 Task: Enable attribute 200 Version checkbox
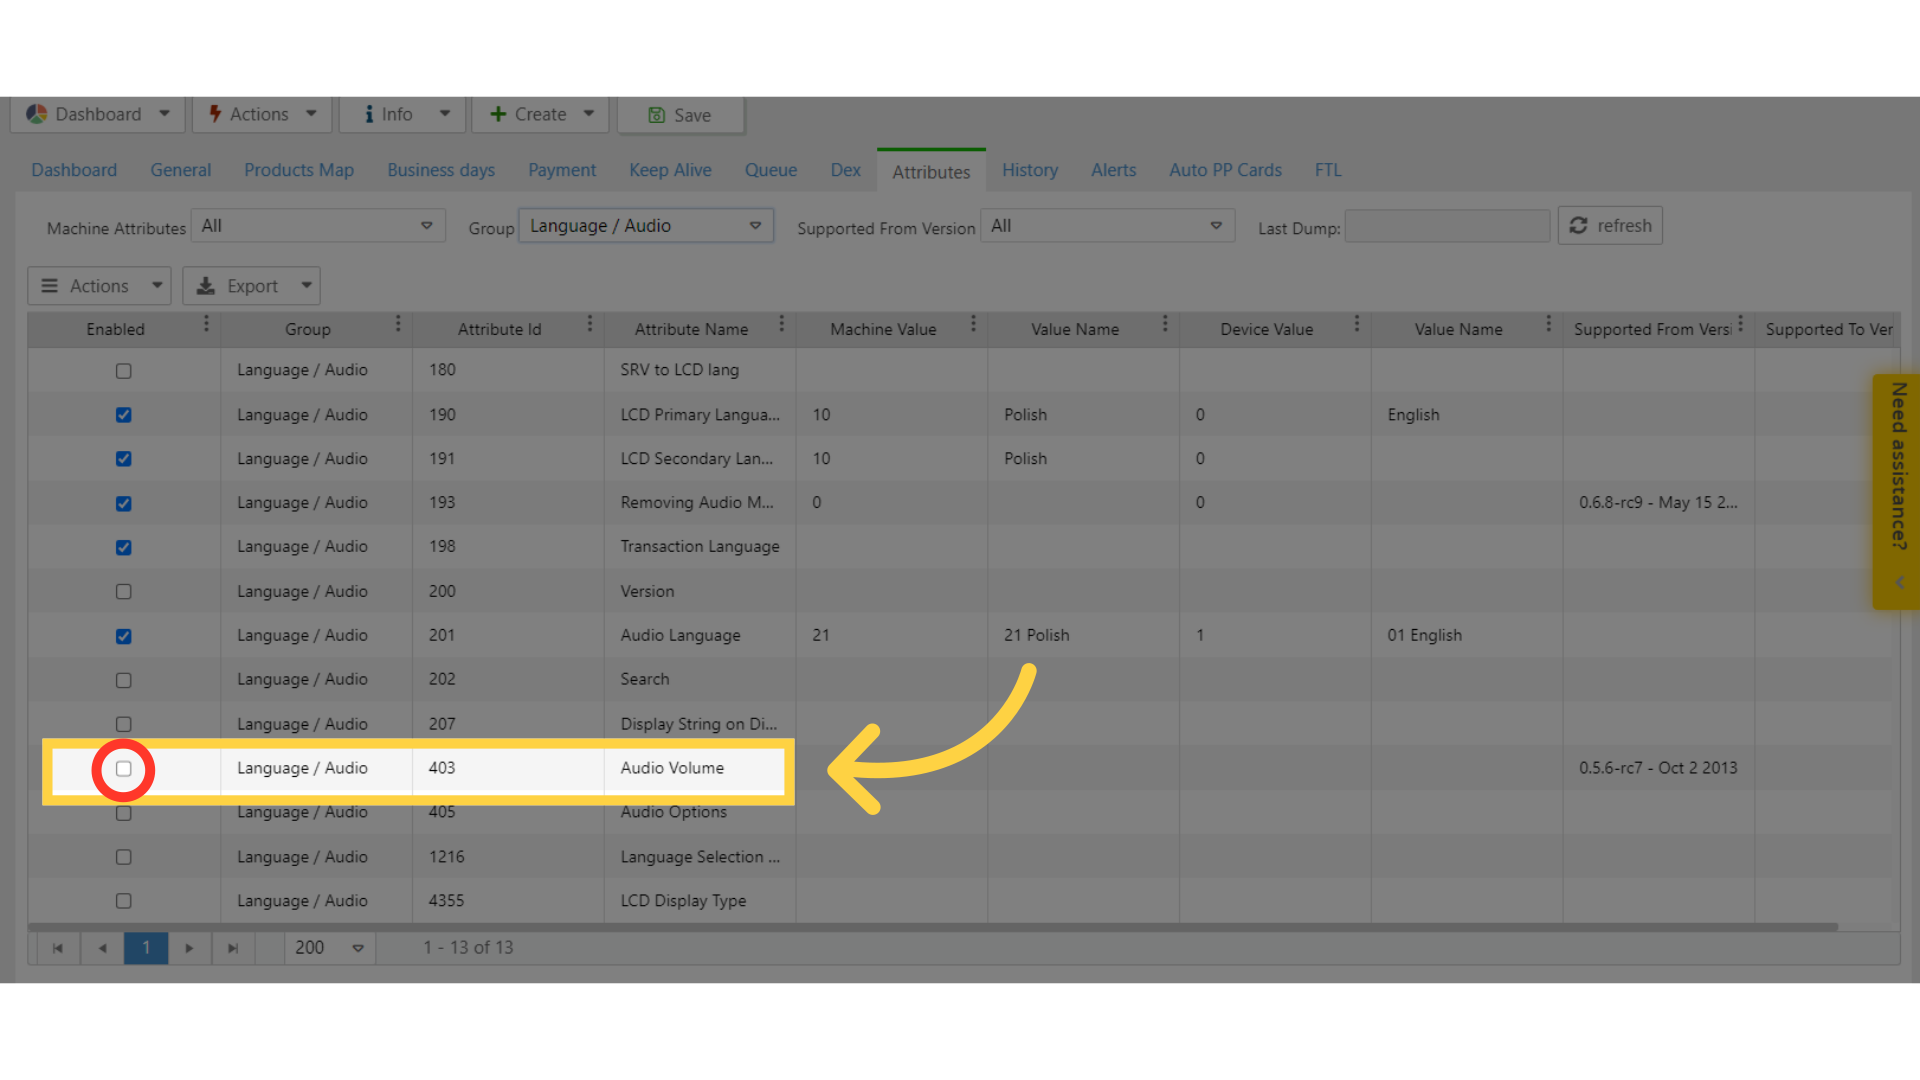[x=123, y=592]
